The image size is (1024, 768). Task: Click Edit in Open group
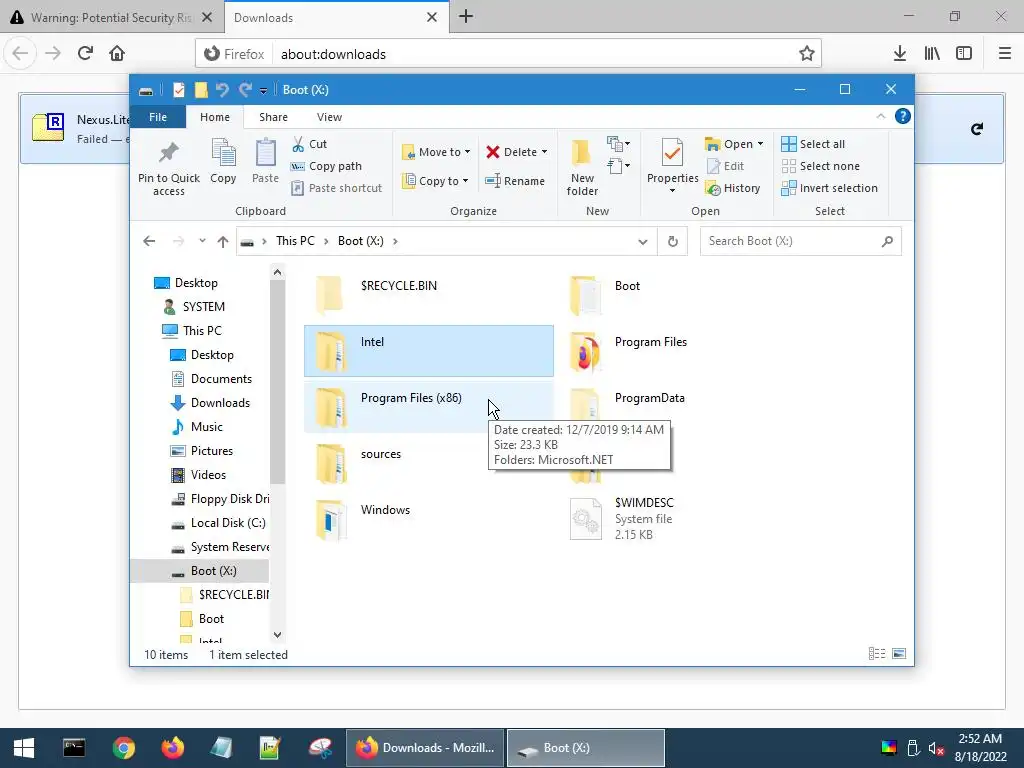(x=726, y=167)
